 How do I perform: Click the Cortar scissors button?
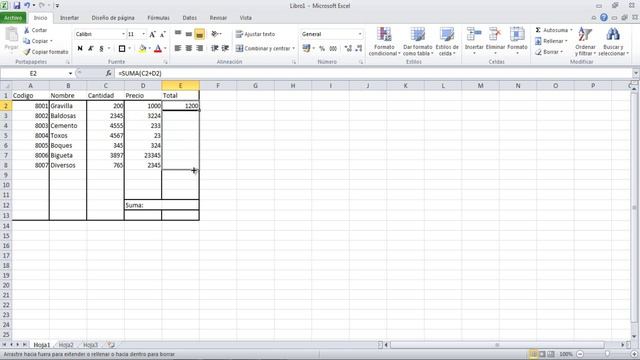[36, 30]
